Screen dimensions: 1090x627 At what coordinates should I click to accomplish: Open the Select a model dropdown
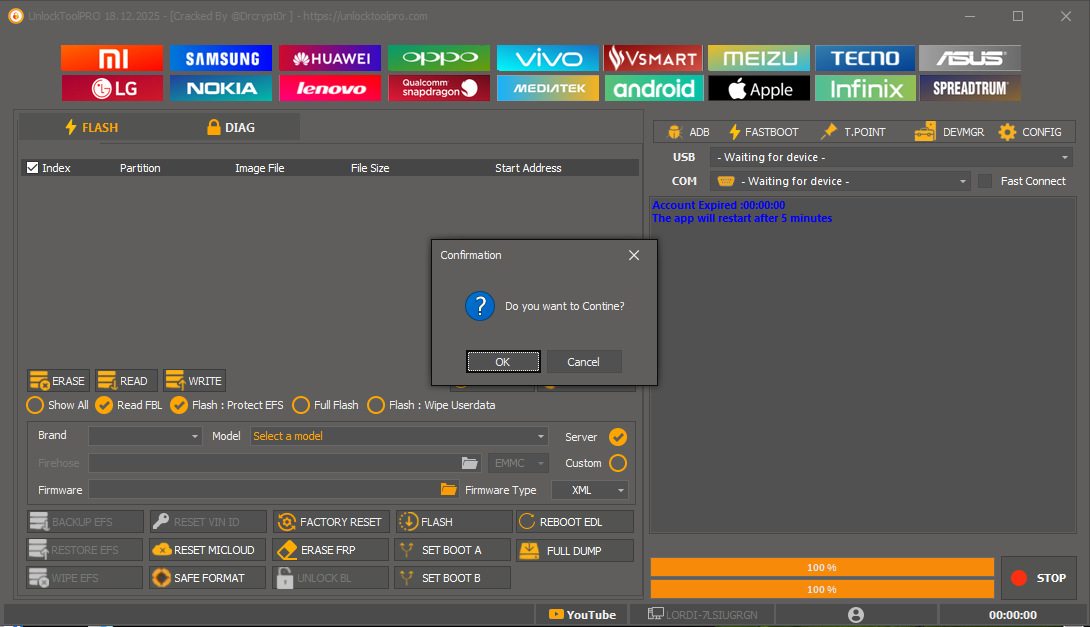click(x=399, y=436)
